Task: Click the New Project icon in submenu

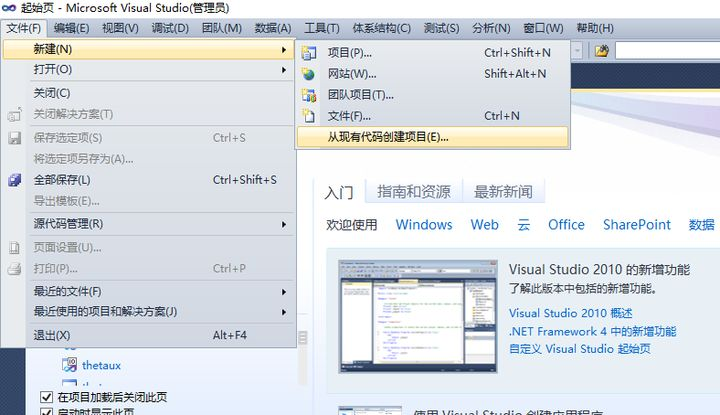Action: pyautogui.click(x=309, y=53)
